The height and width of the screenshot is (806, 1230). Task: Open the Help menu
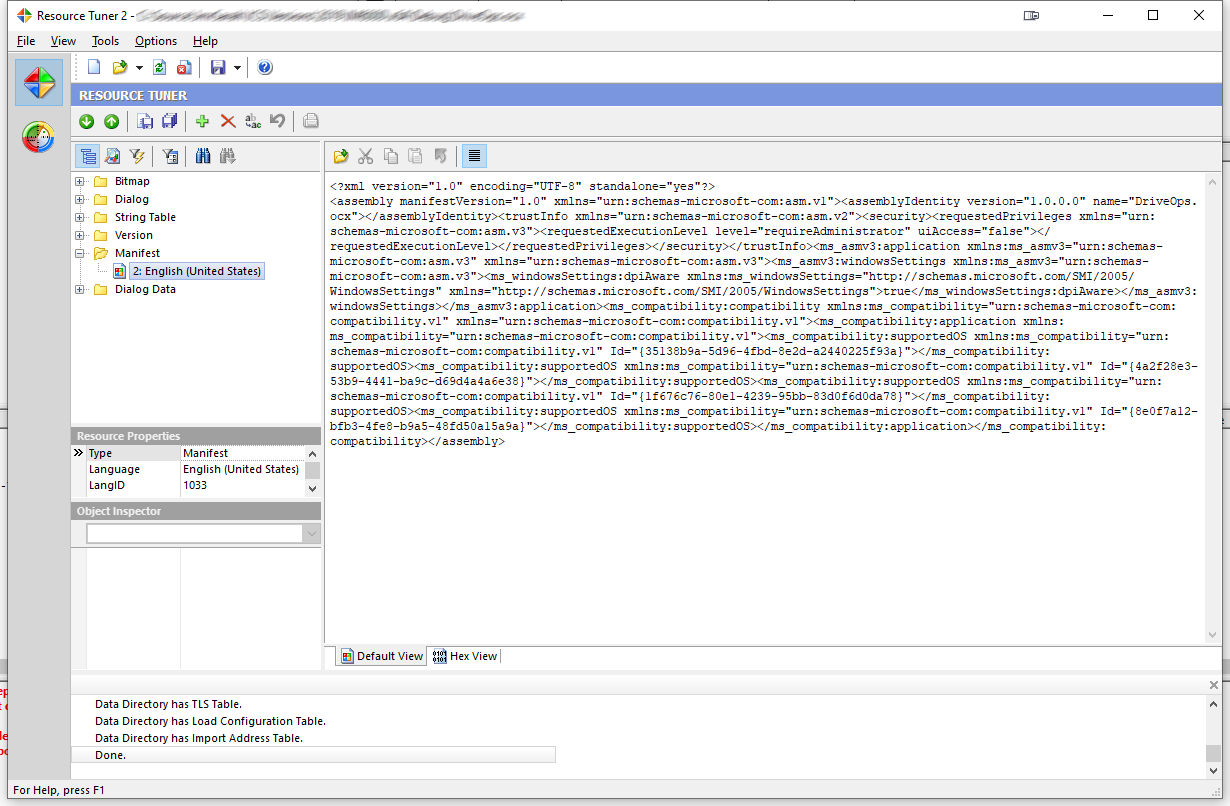tap(205, 41)
